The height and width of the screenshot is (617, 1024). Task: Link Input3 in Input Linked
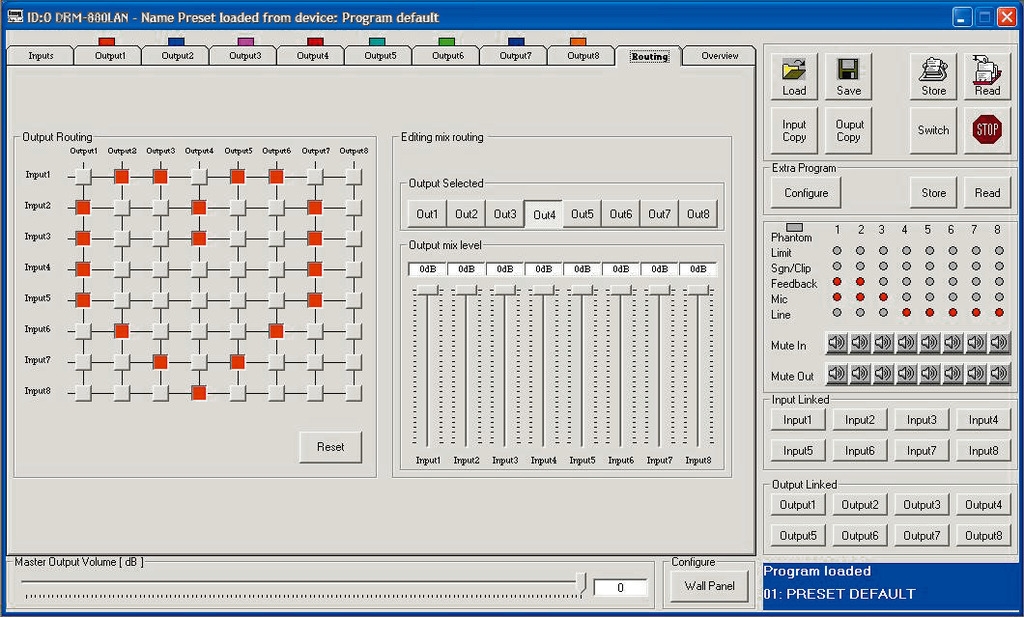tap(921, 420)
